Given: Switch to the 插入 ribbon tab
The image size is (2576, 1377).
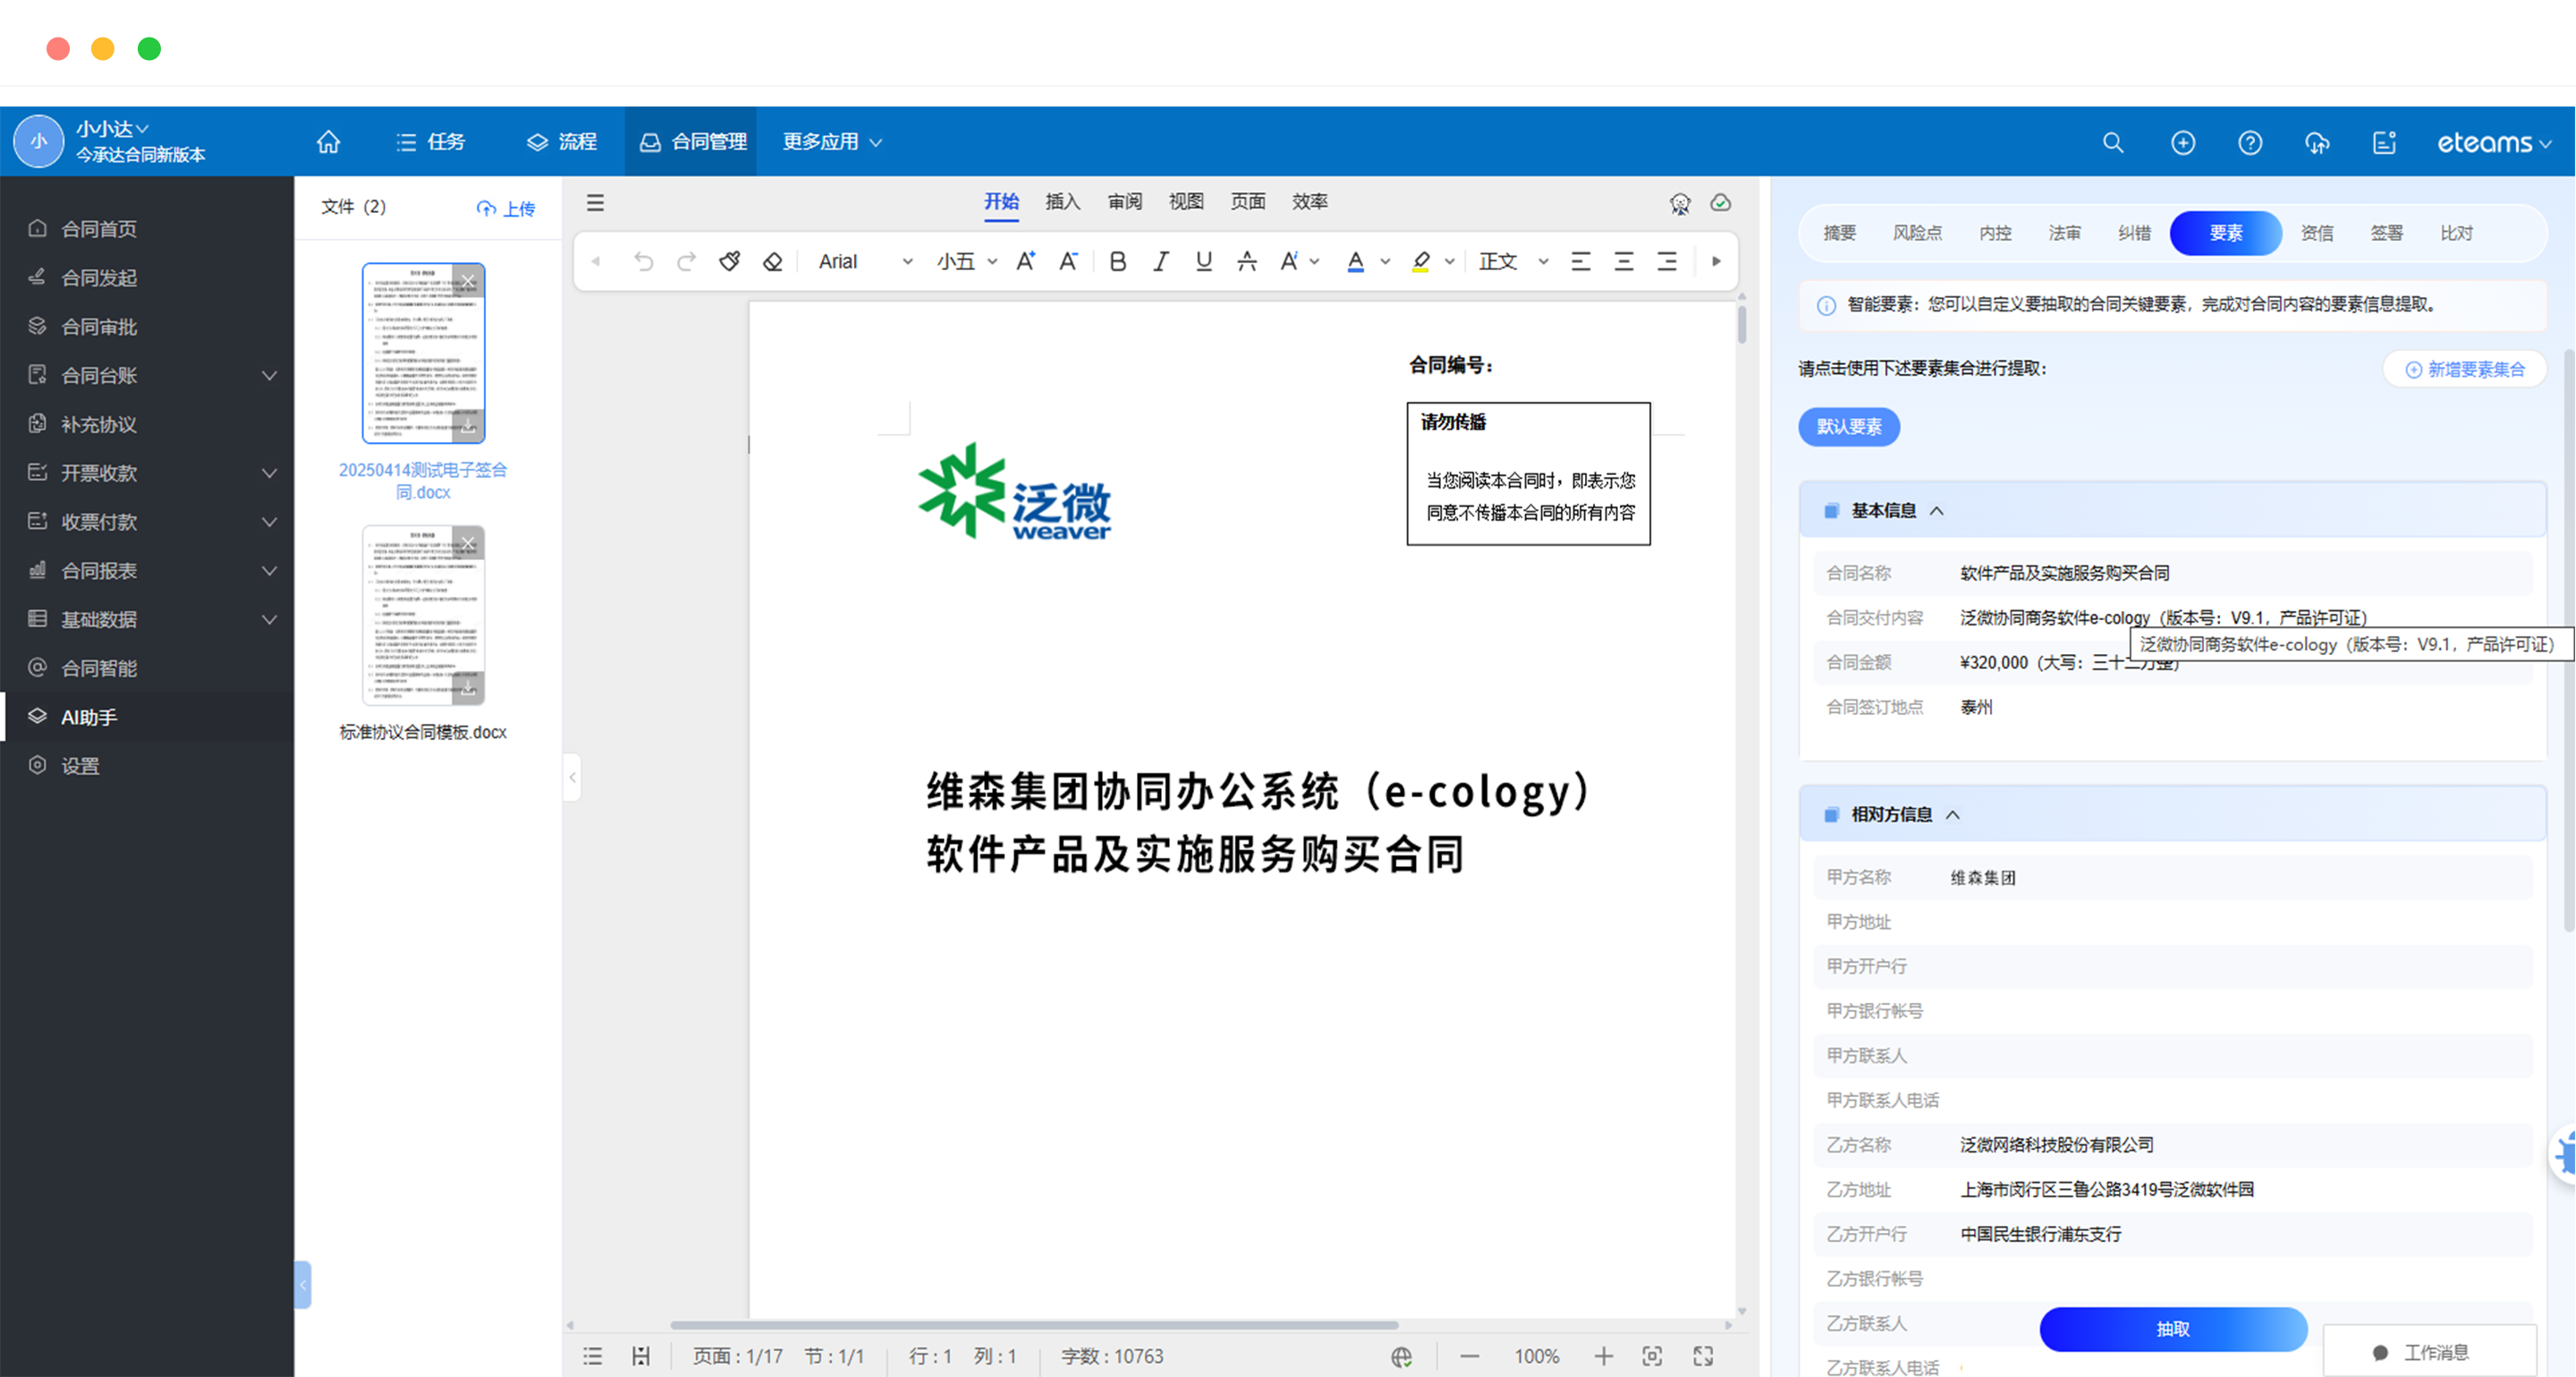Looking at the screenshot, I should [x=1062, y=202].
